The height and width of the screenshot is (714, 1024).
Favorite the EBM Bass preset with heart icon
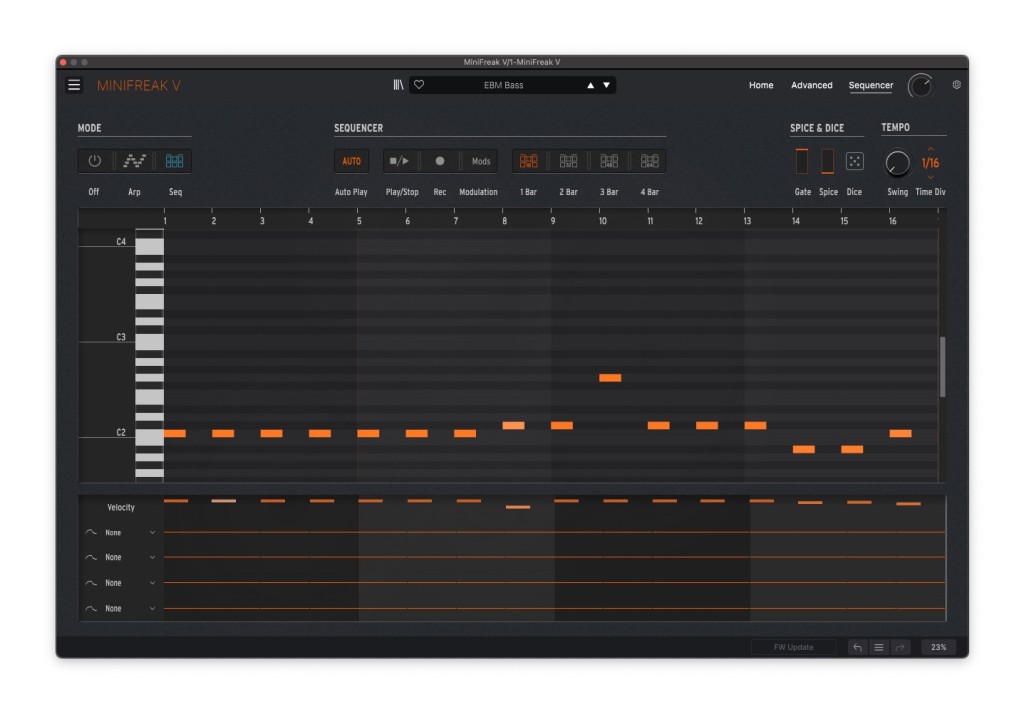pos(419,85)
